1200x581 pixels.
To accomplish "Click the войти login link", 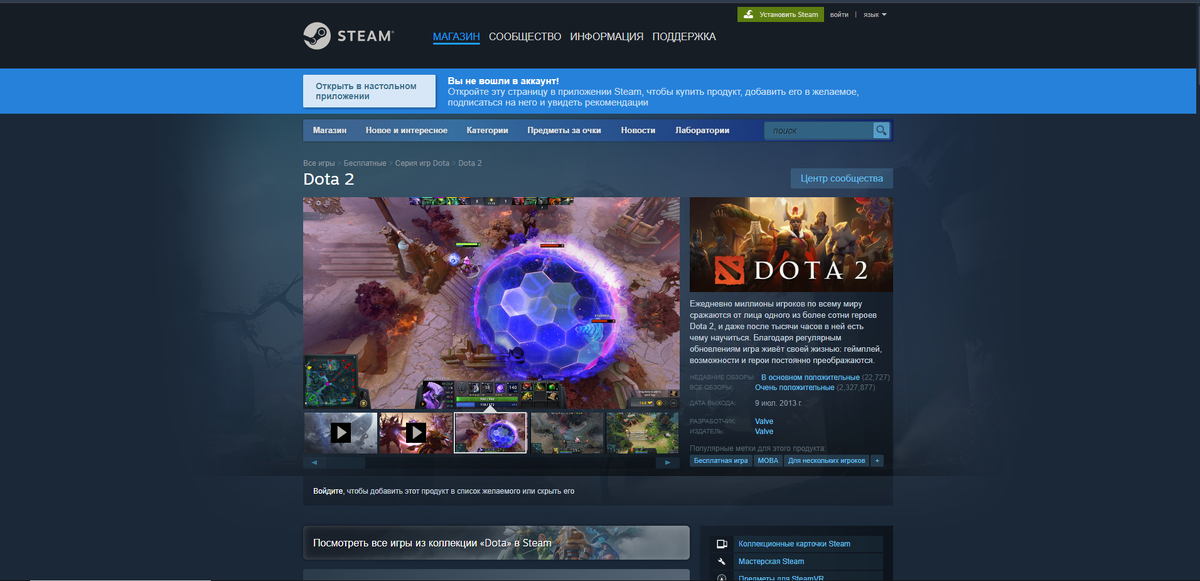I will (x=839, y=15).
